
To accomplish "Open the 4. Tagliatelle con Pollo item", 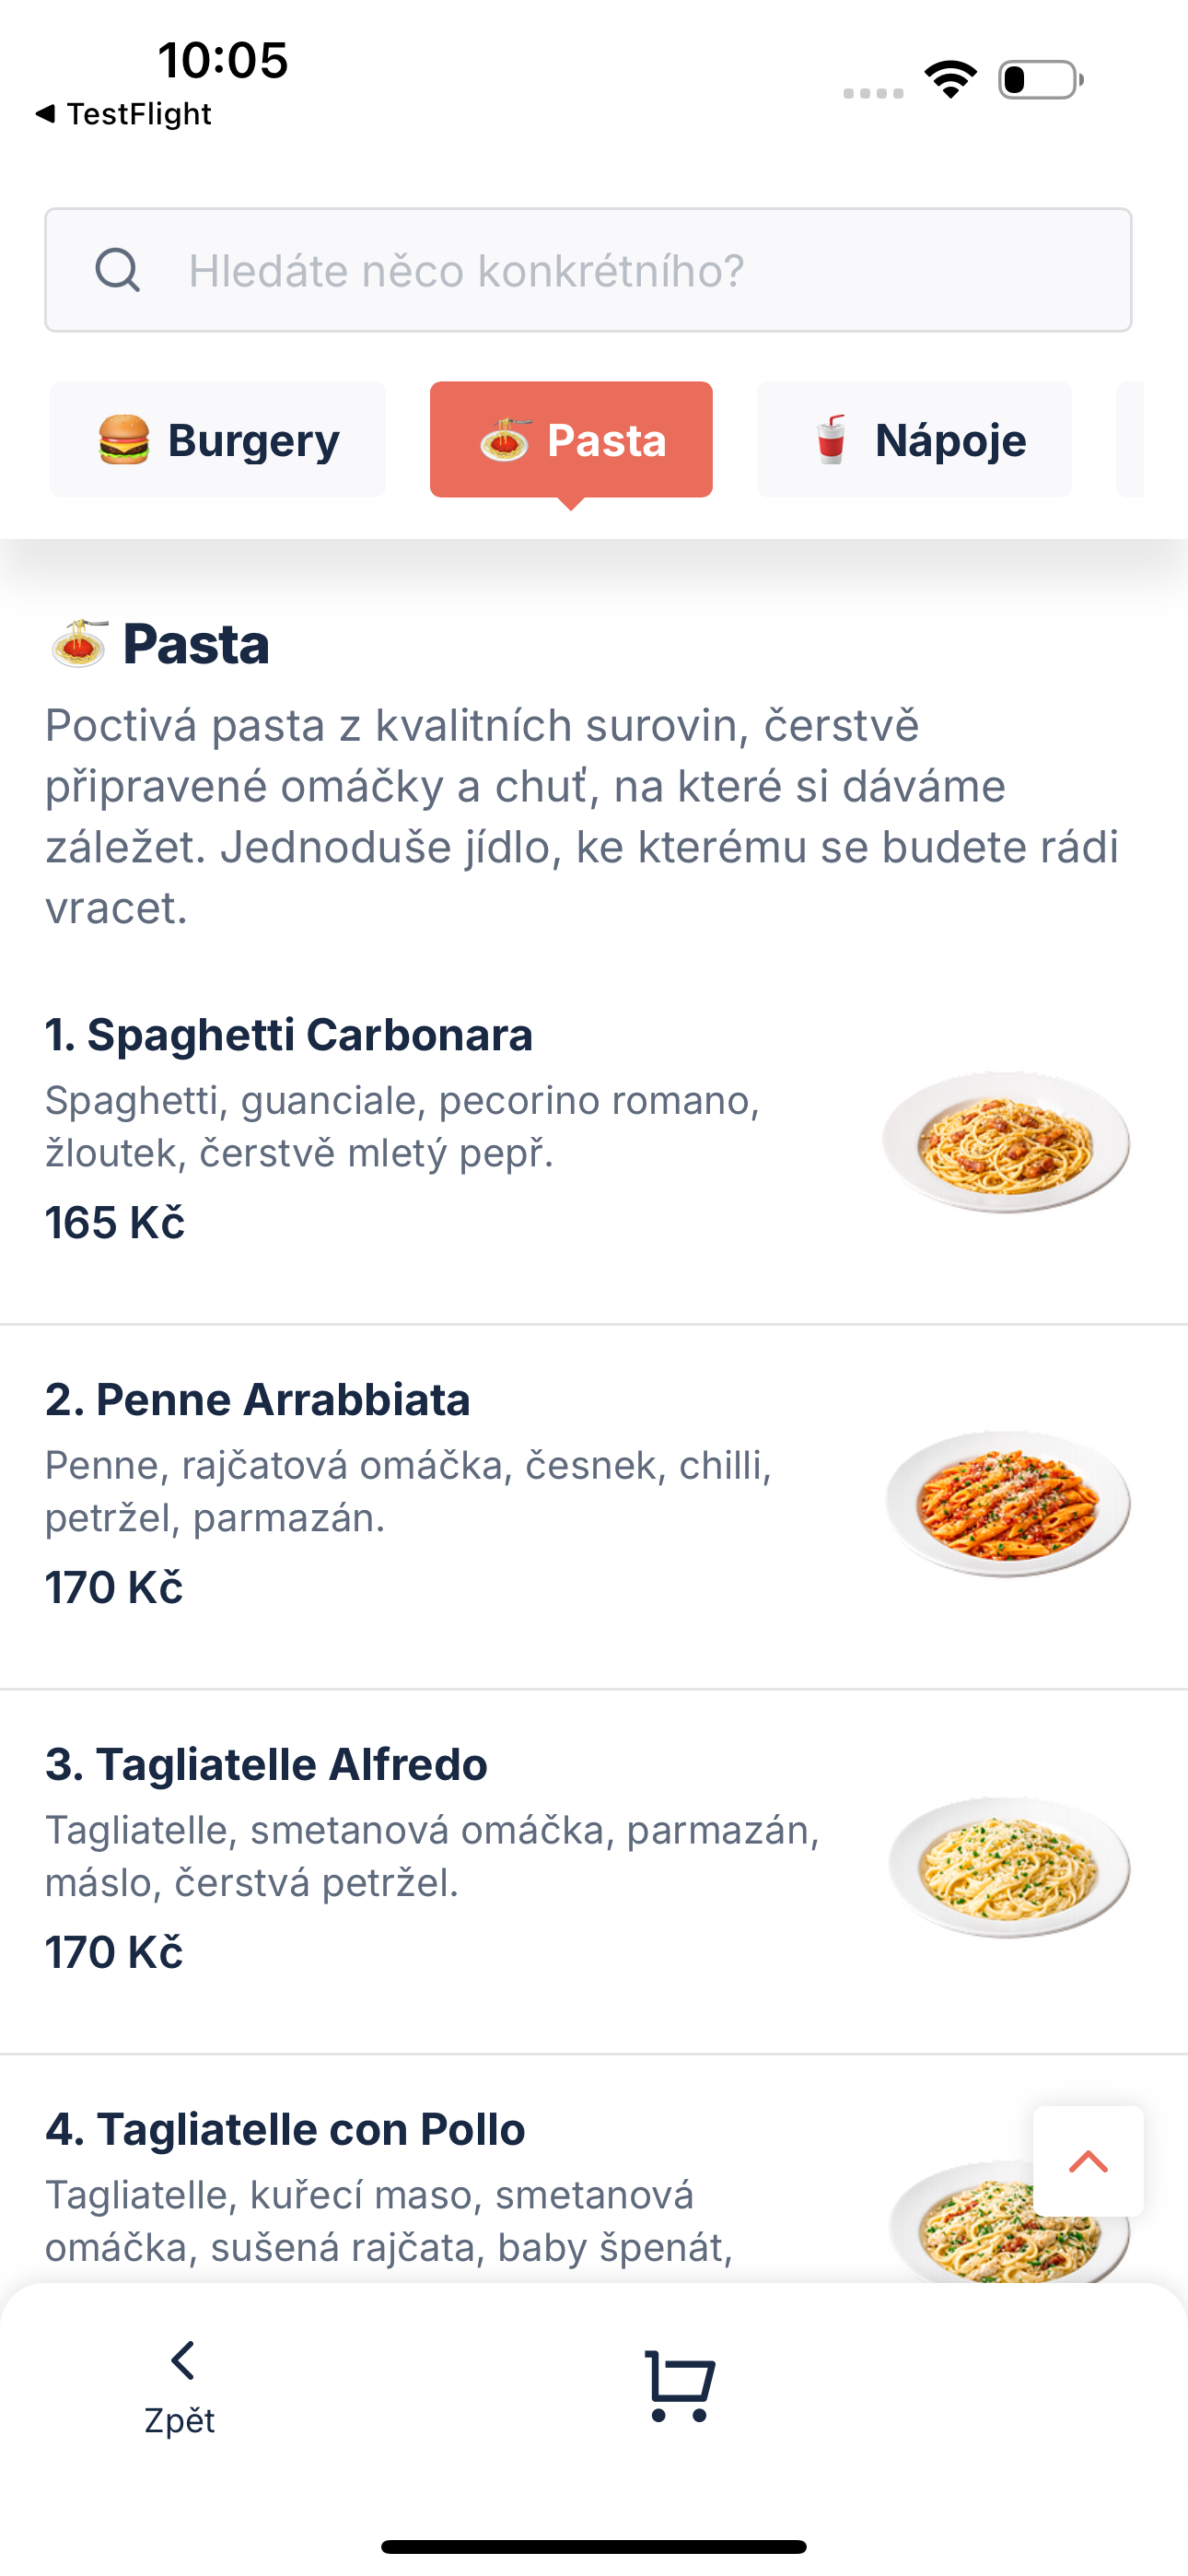I will tap(594, 2170).
